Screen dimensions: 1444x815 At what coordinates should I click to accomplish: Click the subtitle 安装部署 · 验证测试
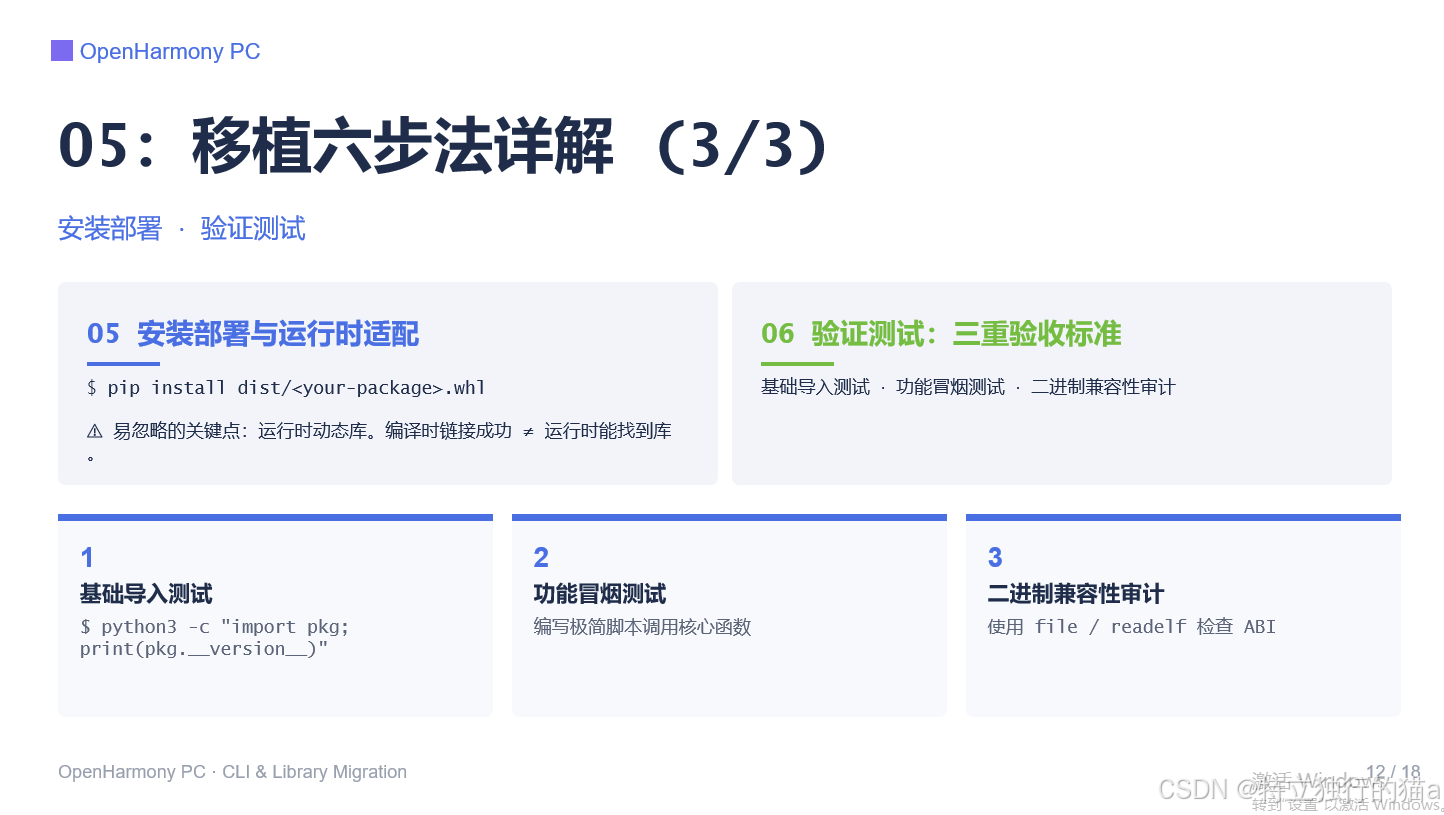(182, 229)
